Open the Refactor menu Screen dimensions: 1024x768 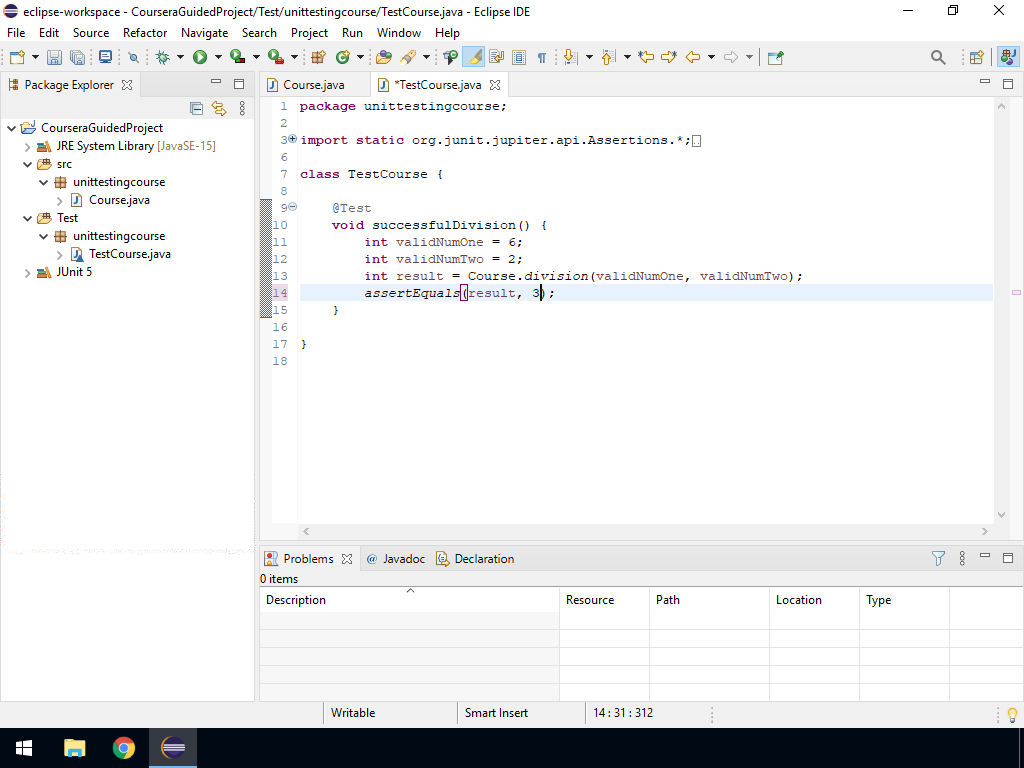pos(145,33)
